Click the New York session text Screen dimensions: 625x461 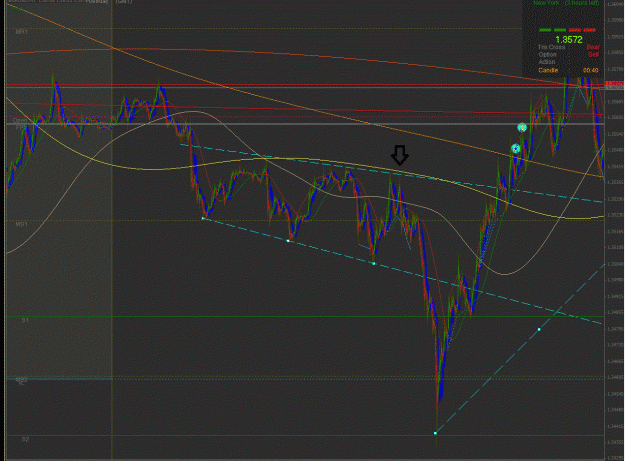pos(546,3)
